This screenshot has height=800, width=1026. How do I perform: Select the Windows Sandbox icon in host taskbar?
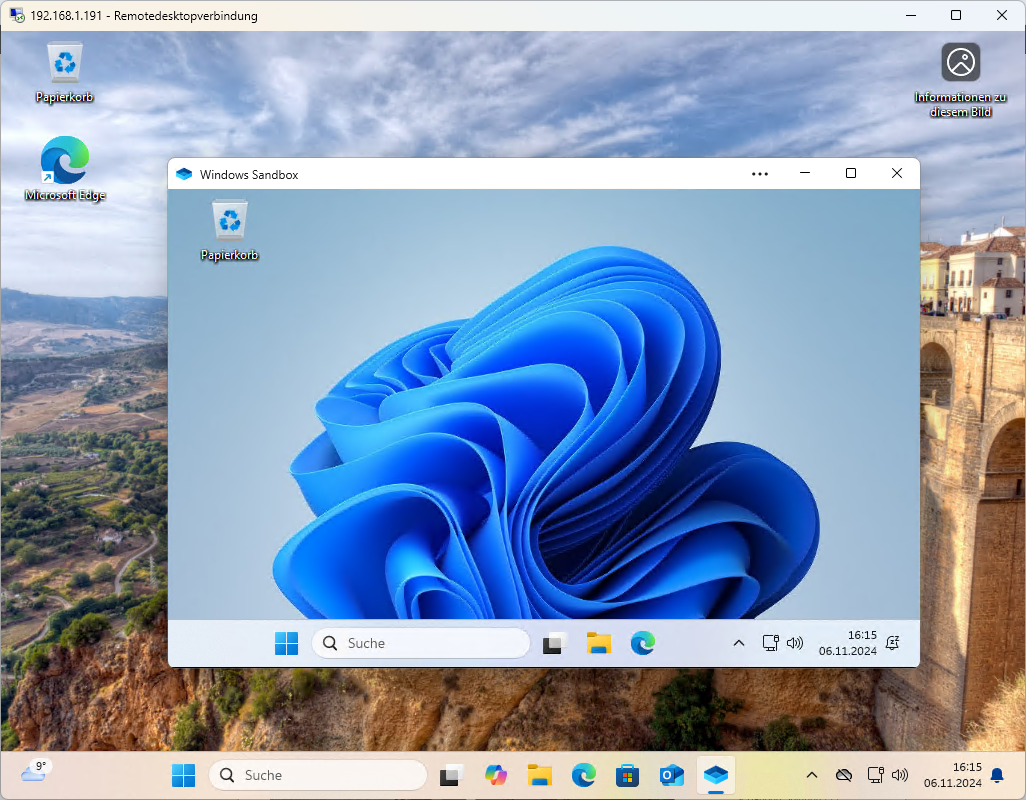[x=715, y=775]
